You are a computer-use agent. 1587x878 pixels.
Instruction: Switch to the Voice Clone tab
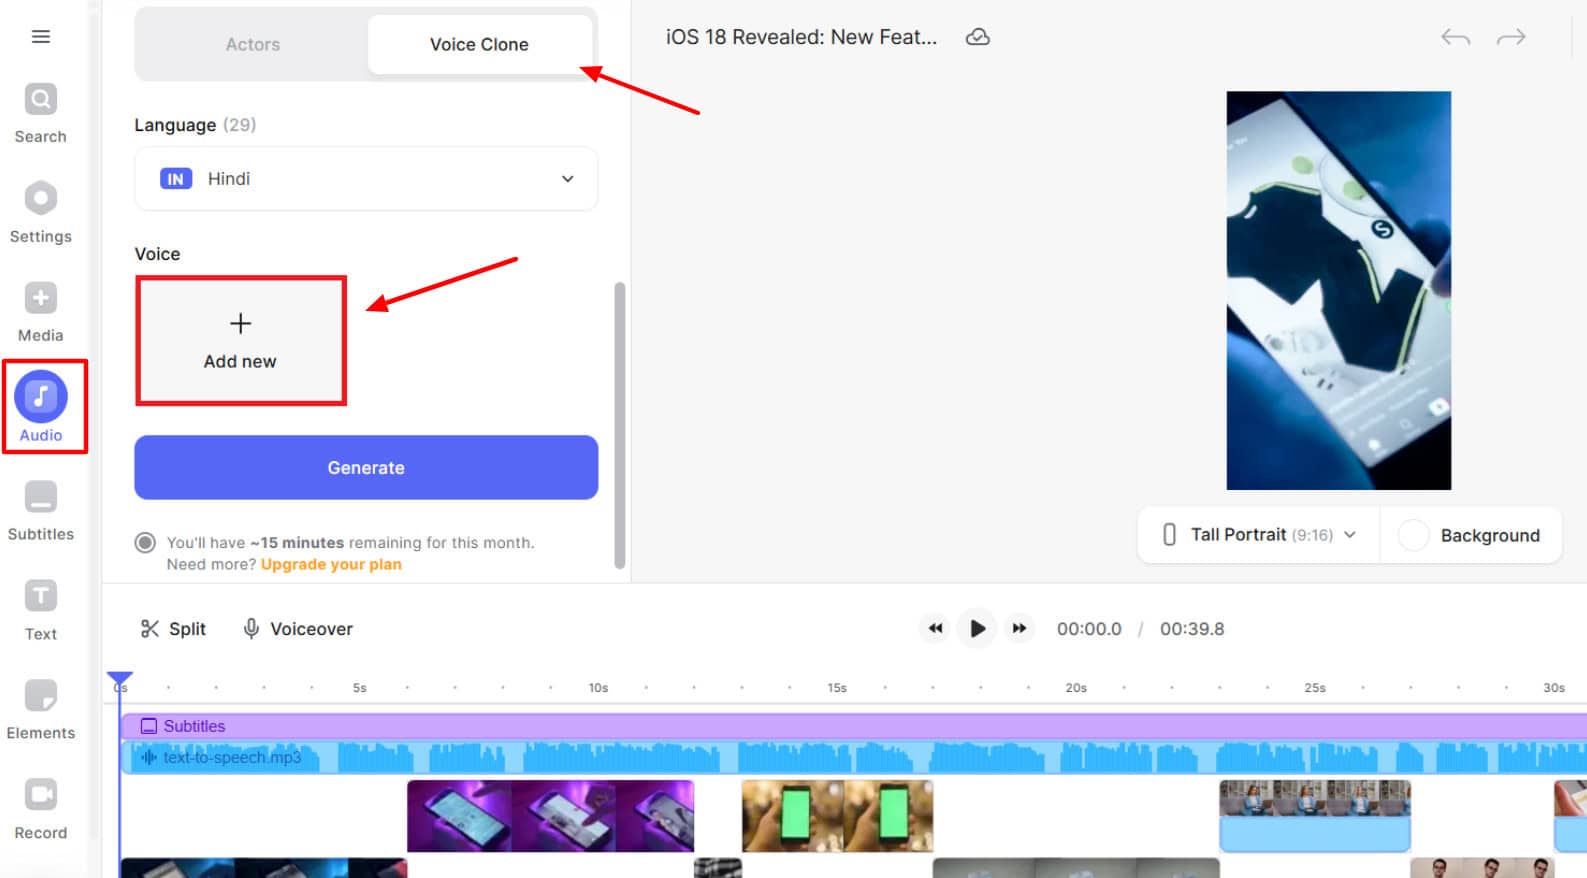click(479, 45)
